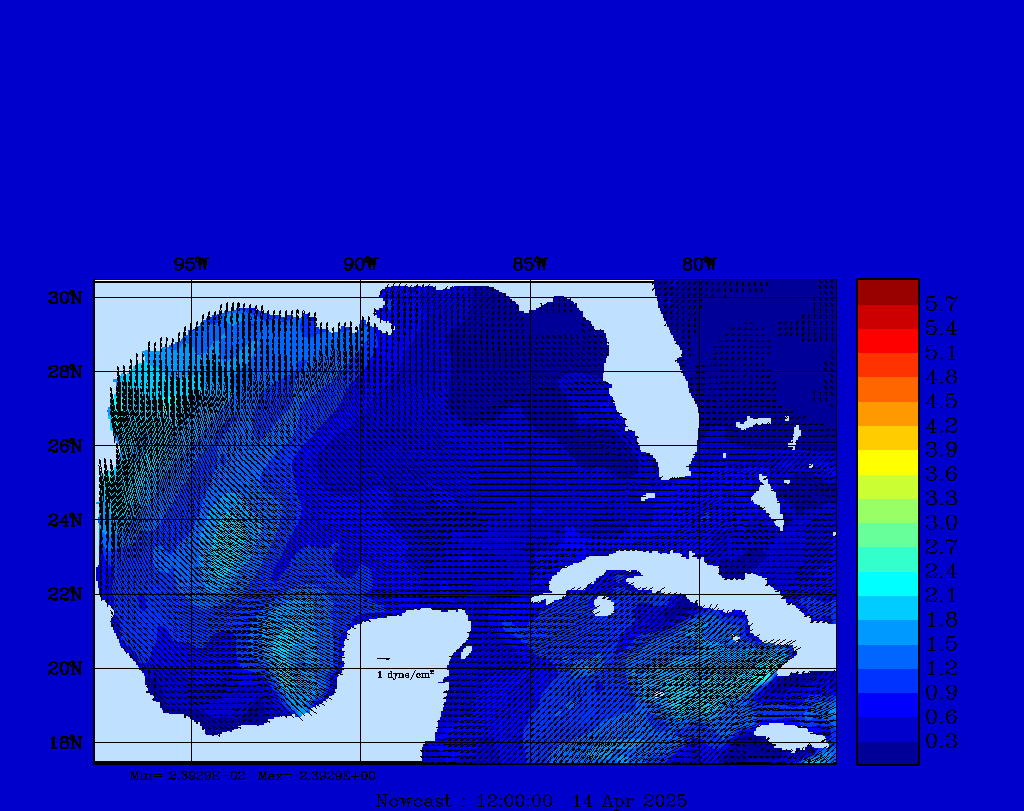Select the 28N latitude label
The image size is (1024, 811).
pyautogui.click(x=65, y=372)
